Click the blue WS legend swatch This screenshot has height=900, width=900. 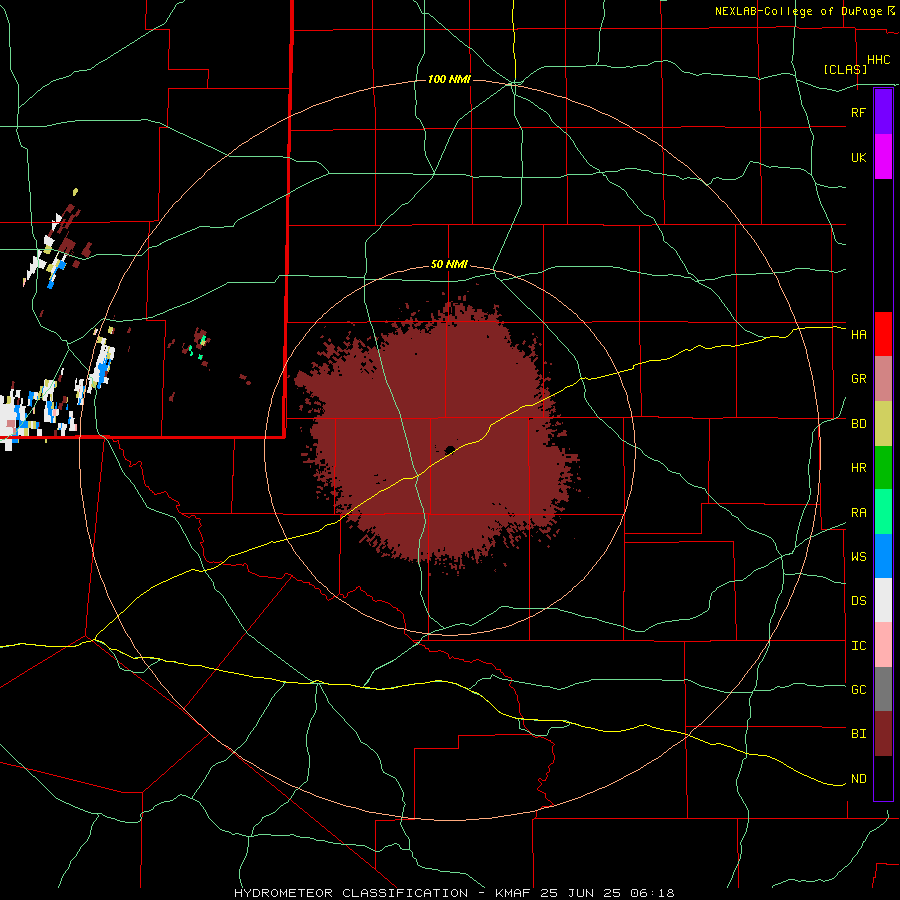(x=883, y=556)
